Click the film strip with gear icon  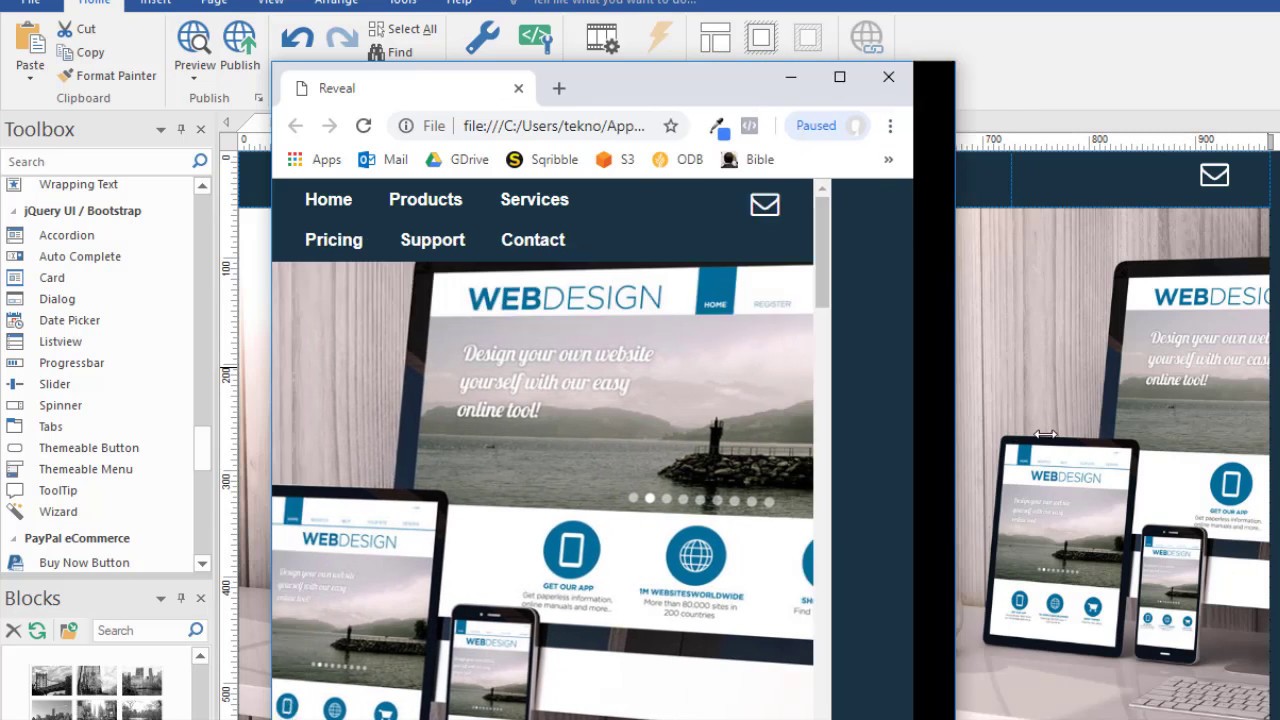tap(603, 38)
